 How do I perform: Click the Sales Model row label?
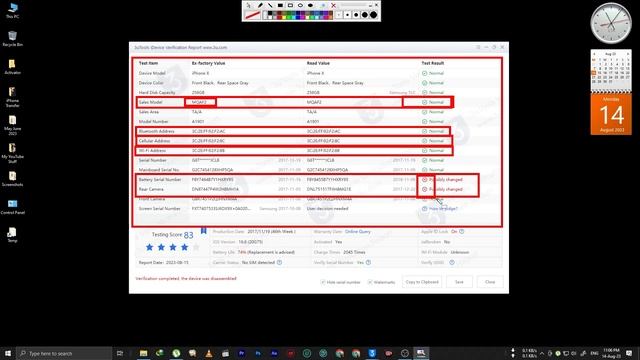(150, 102)
